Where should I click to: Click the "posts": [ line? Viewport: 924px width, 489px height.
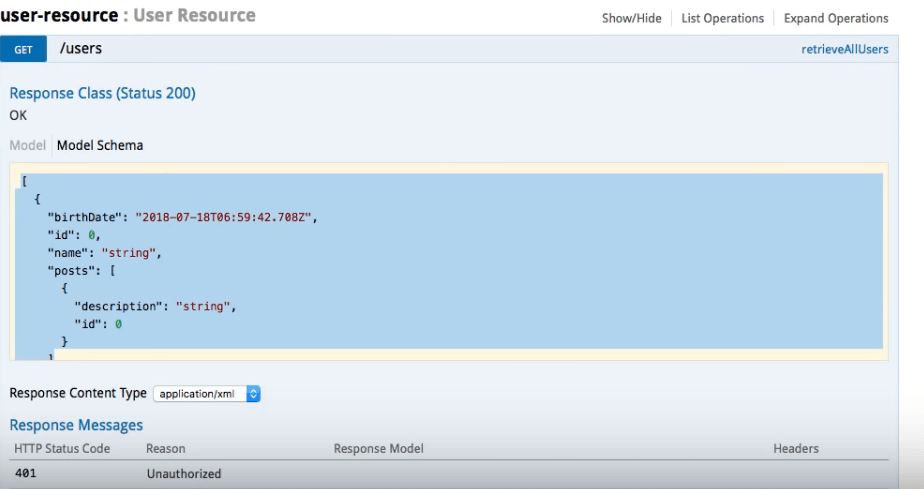[81, 270]
